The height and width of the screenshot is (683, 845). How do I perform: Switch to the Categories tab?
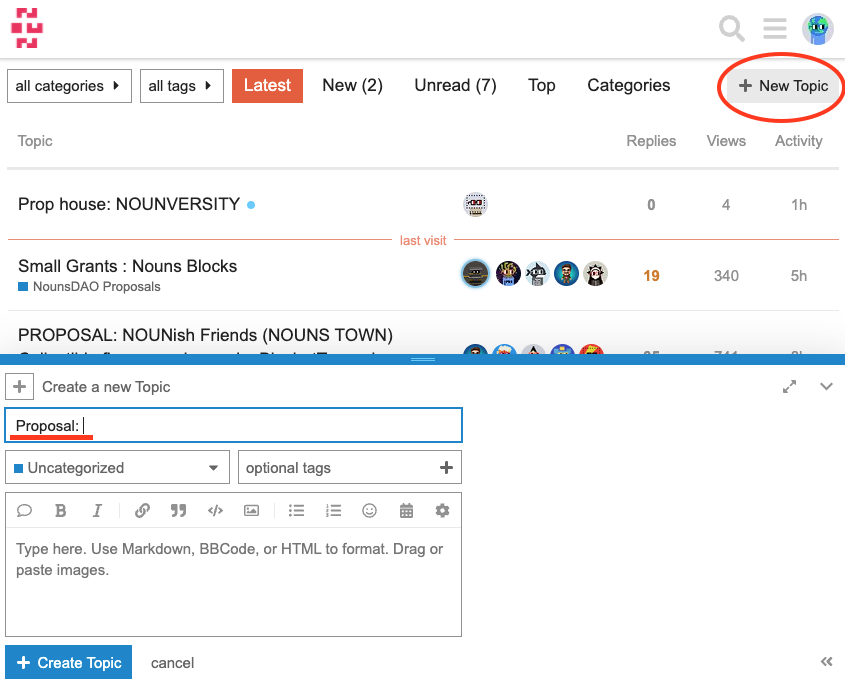629,85
